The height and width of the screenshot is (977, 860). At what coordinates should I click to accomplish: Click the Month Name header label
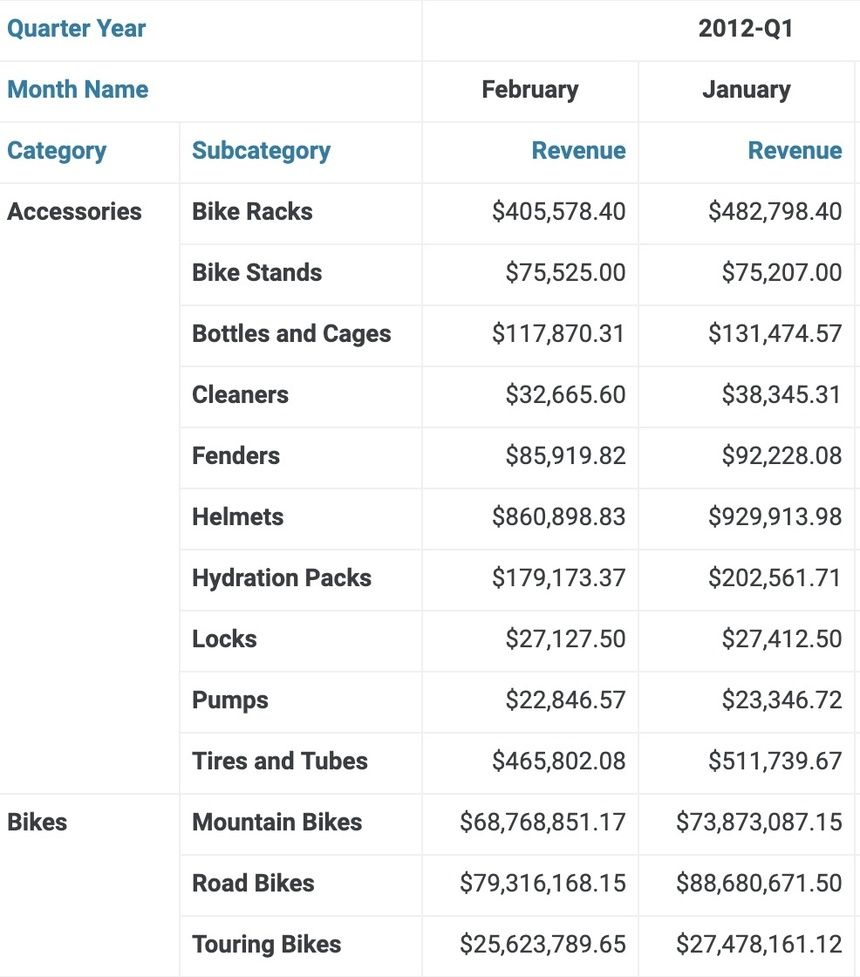click(78, 90)
